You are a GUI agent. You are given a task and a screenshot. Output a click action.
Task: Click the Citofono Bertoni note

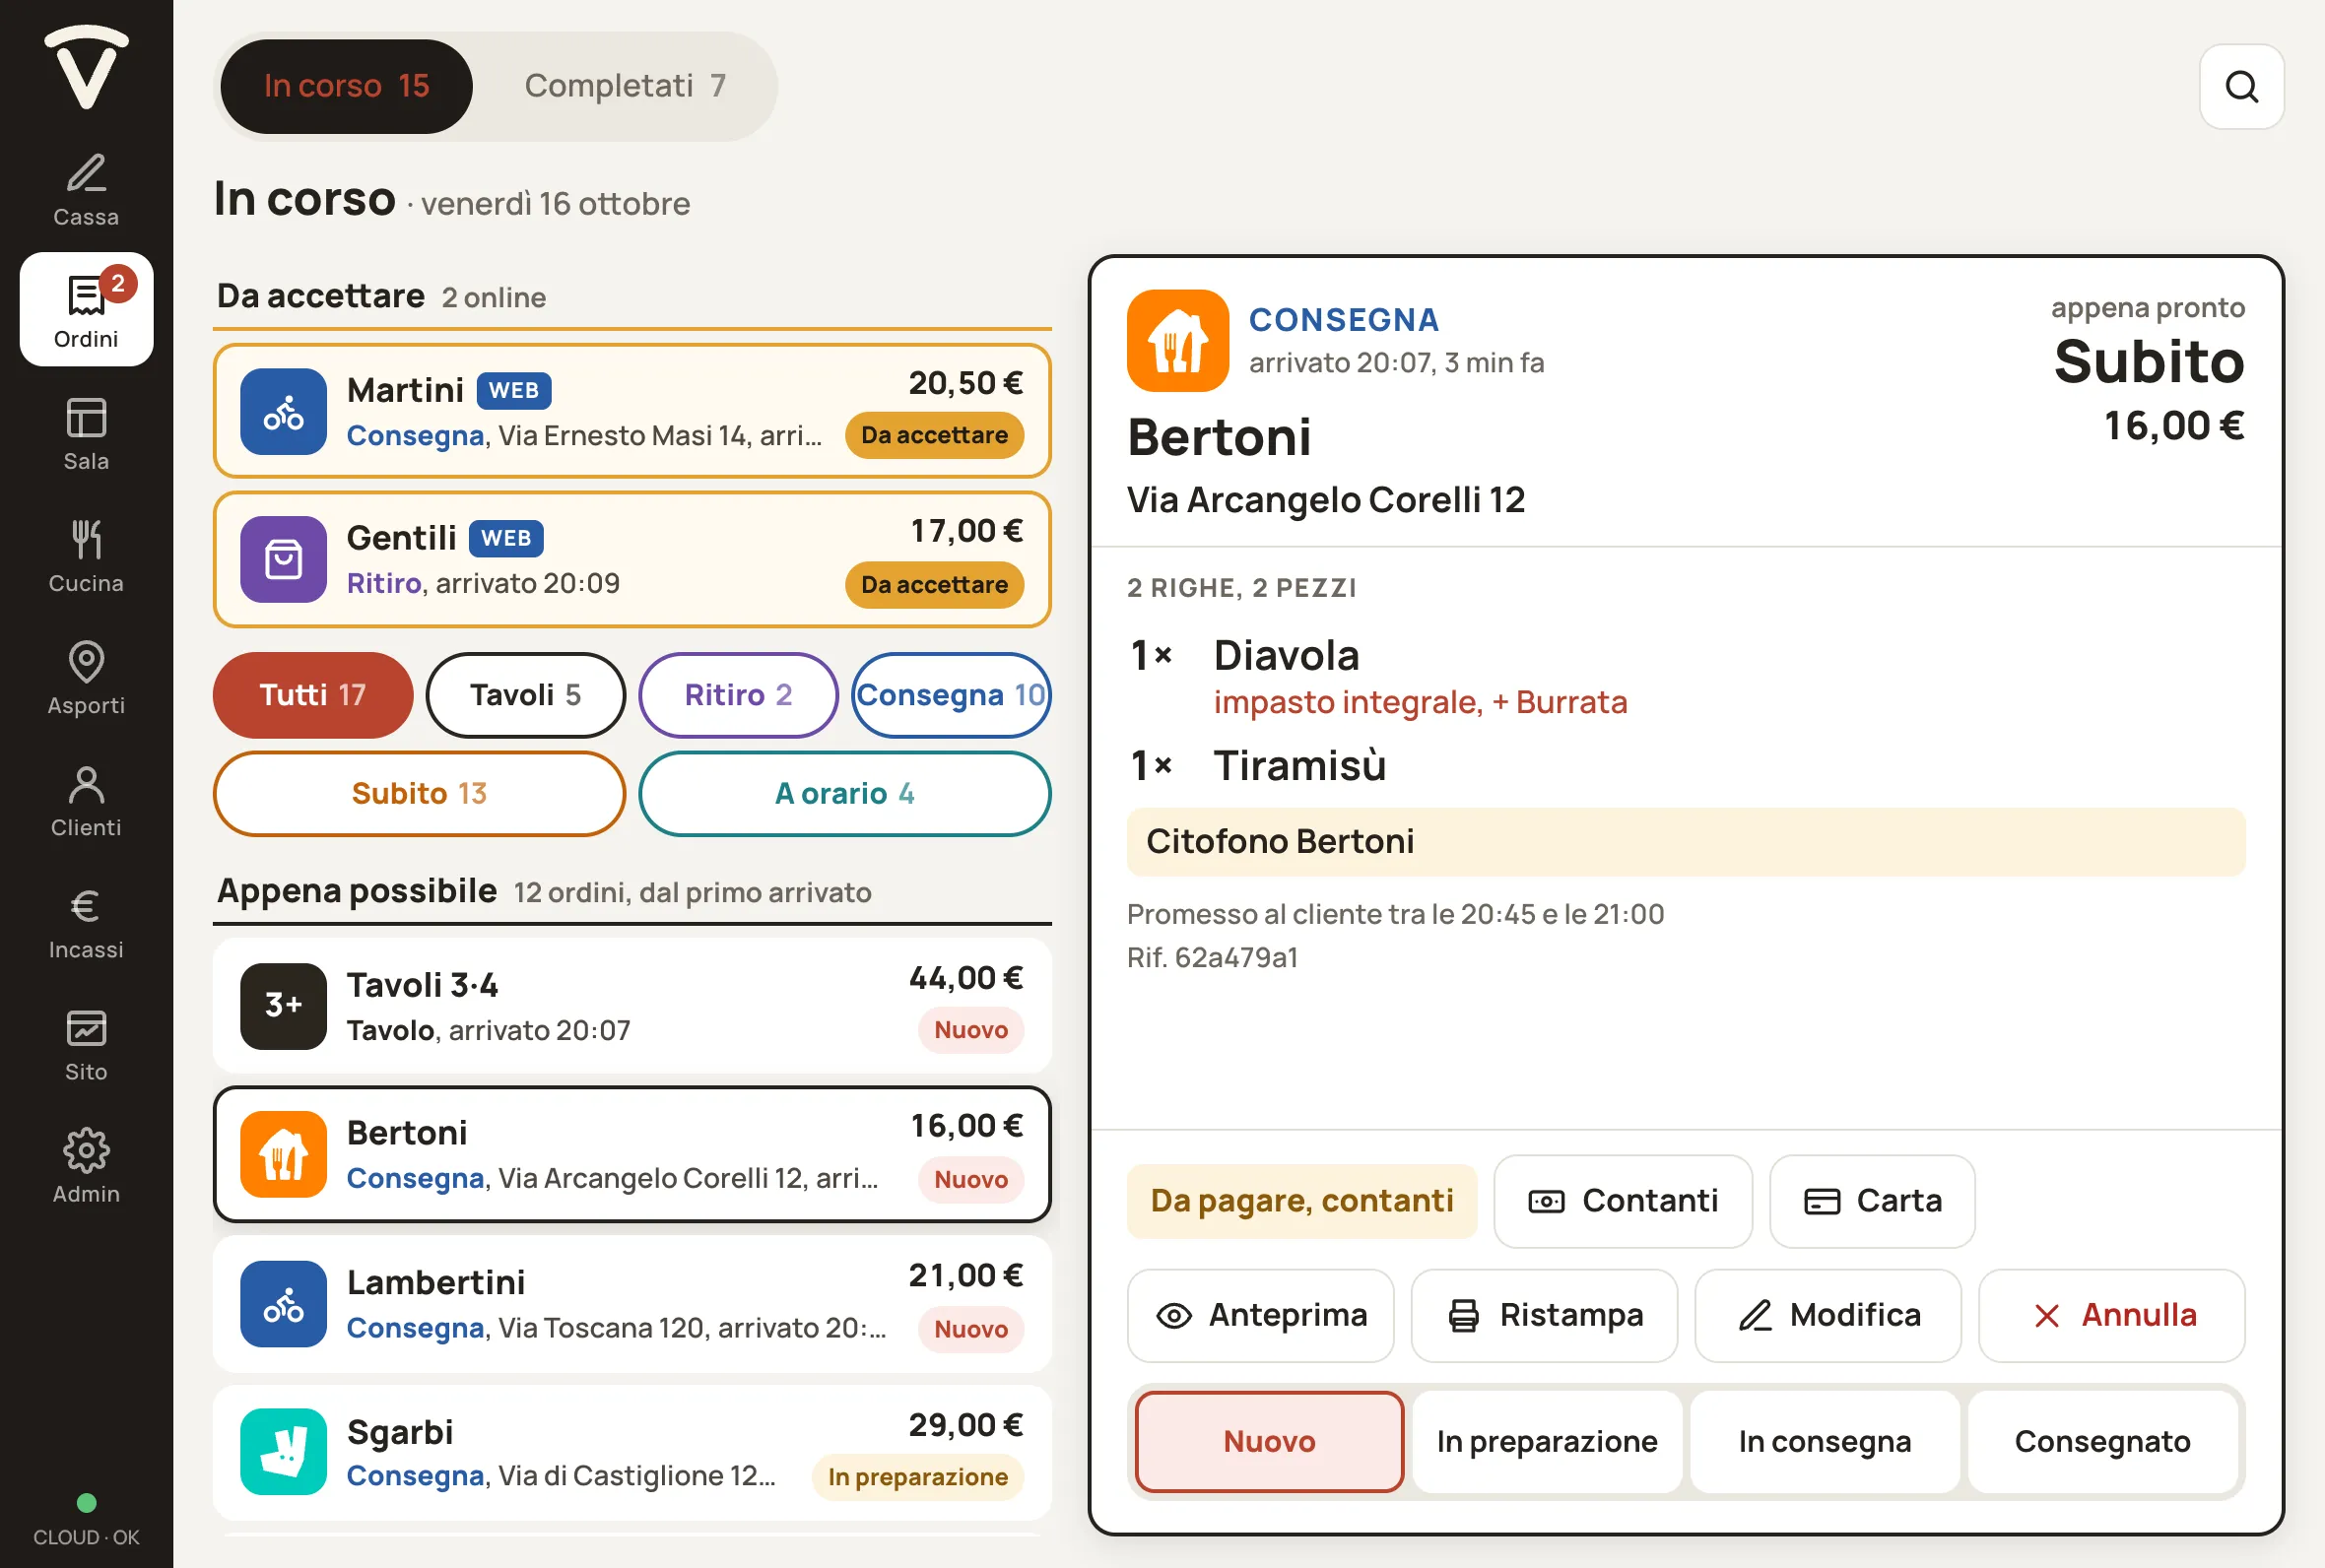point(1685,842)
